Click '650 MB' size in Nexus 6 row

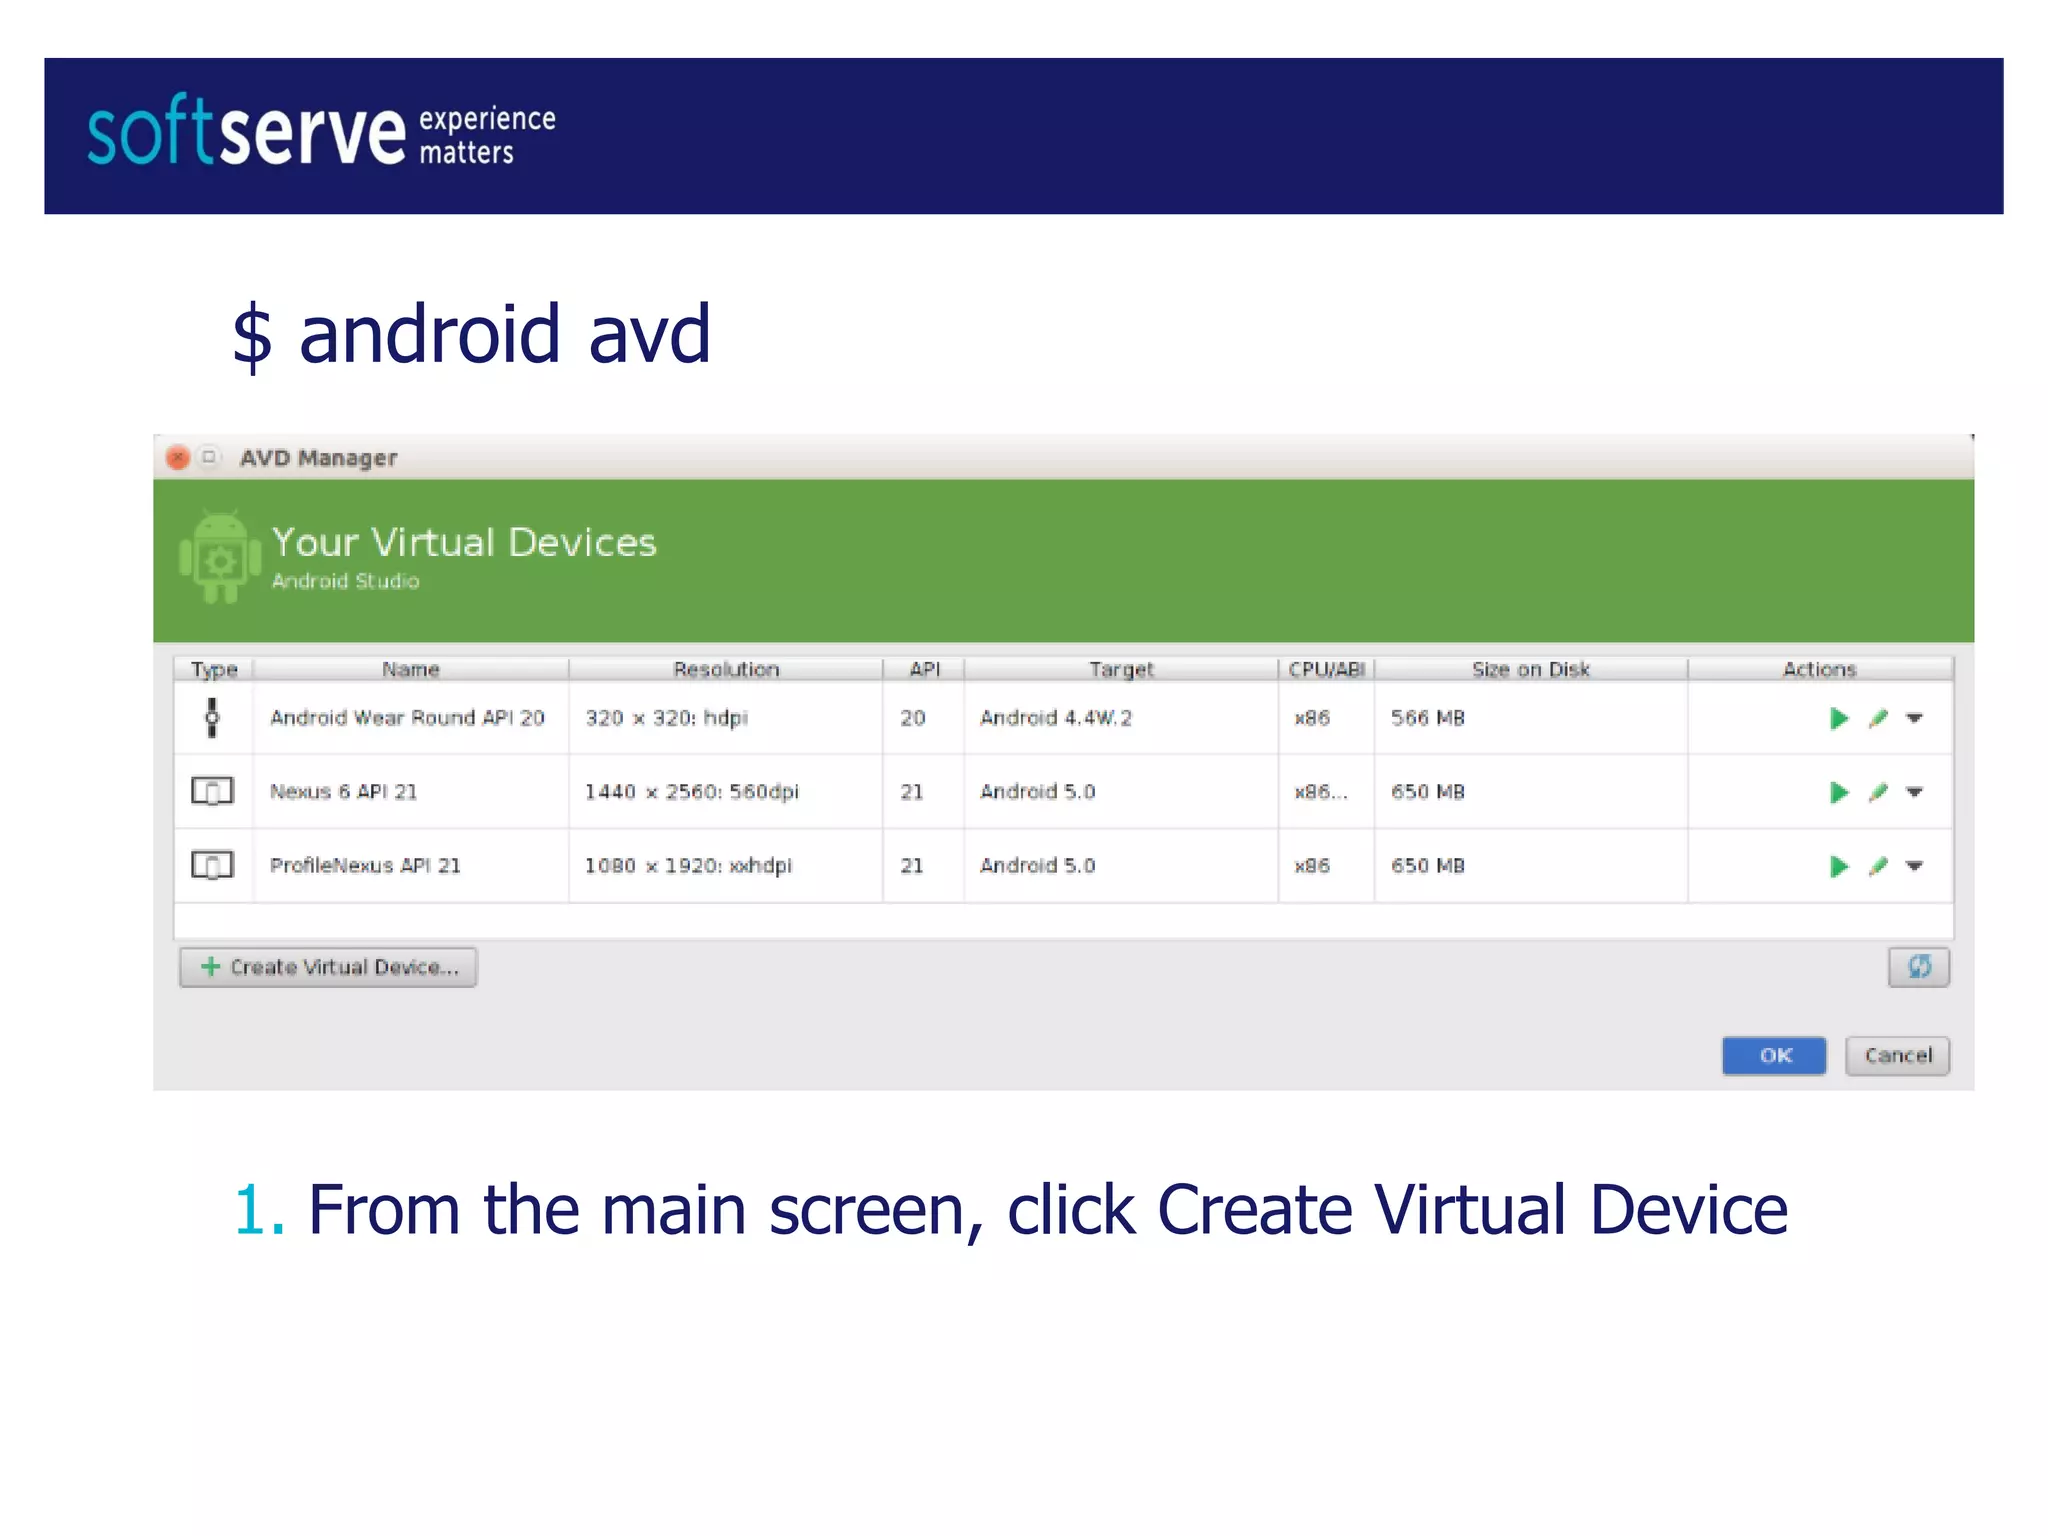[x=1428, y=792]
